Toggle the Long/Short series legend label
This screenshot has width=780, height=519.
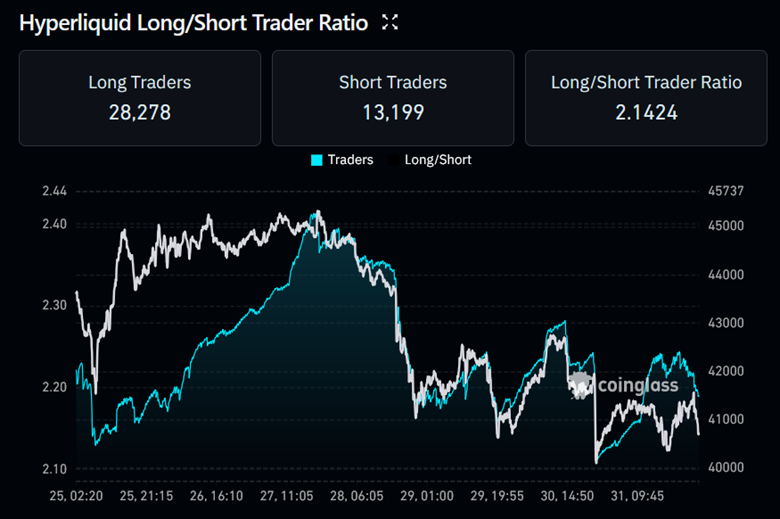coord(437,159)
